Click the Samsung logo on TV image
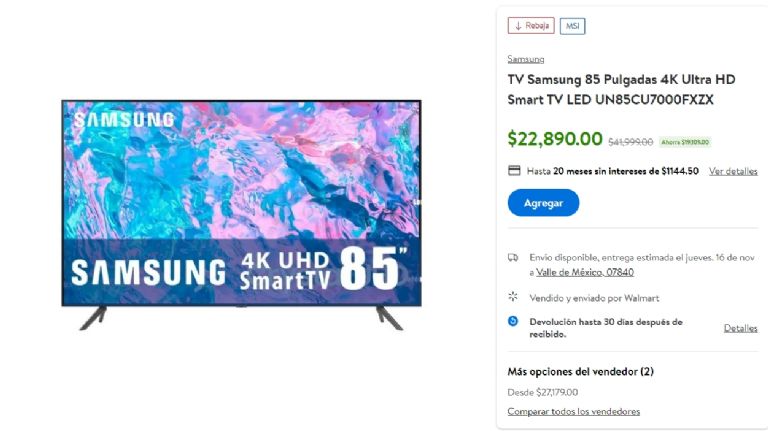The width and height of the screenshot is (768, 431). tap(124, 120)
